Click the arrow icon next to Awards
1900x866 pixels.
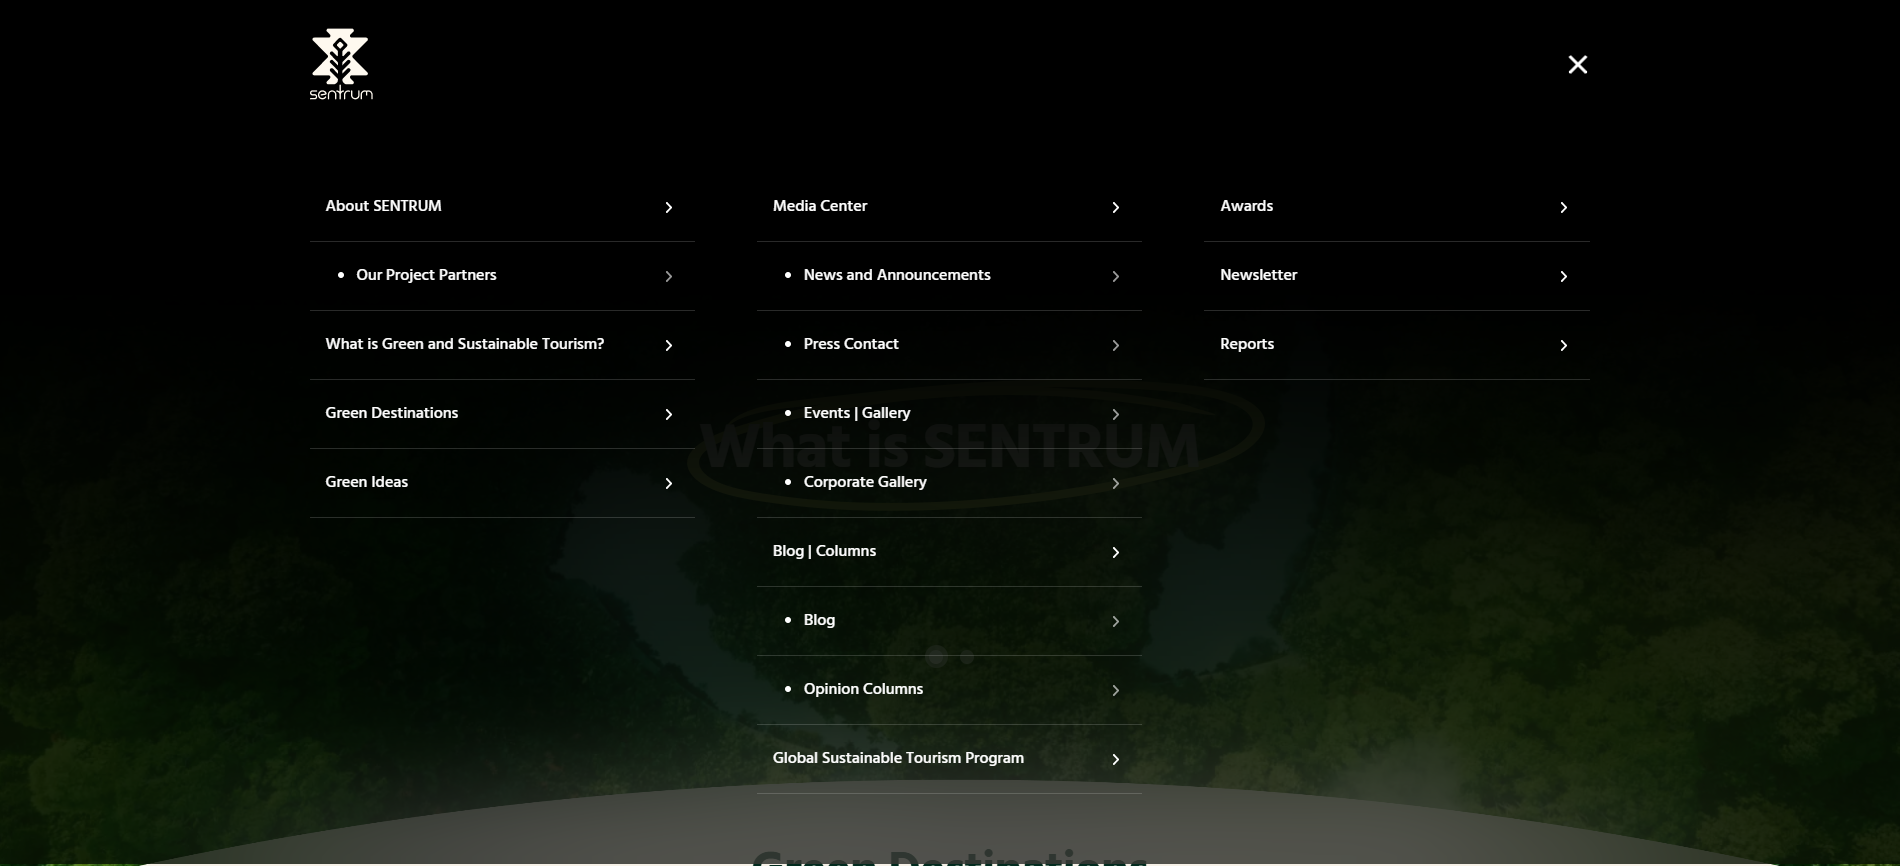point(1563,207)
